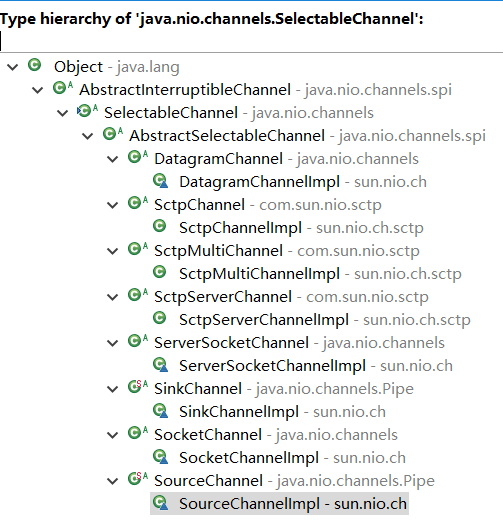Select 'SocketChannelImpl - sun.nio.ch' text

292,458
